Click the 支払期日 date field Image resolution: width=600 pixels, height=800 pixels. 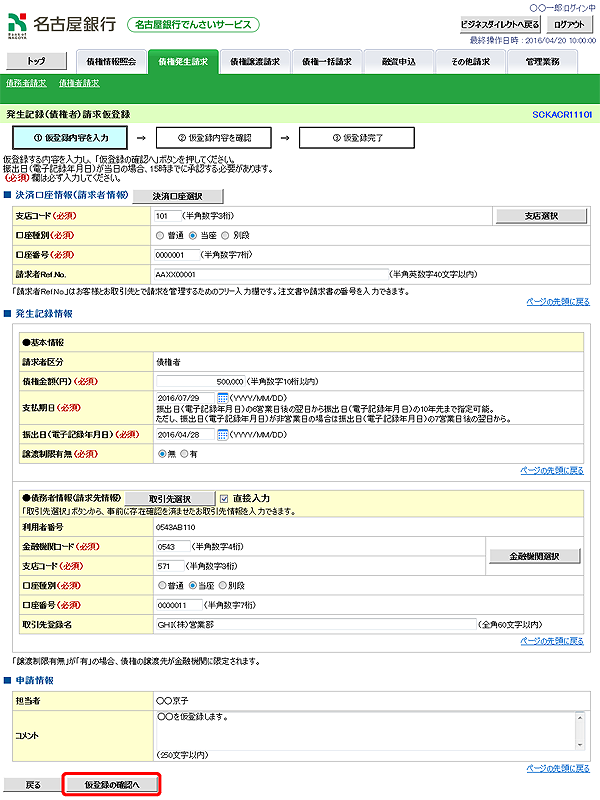point(185,398)
